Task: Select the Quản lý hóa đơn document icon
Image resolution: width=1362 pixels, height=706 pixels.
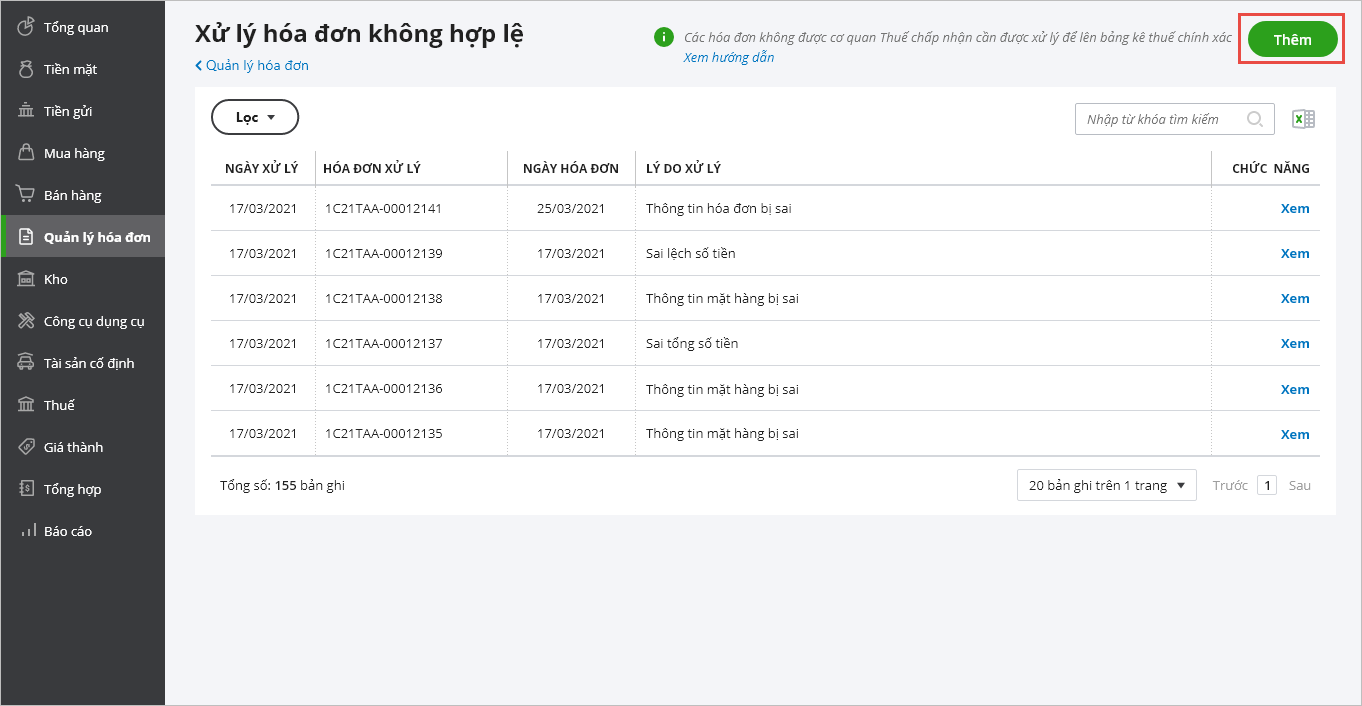Action: coord(26,237)
